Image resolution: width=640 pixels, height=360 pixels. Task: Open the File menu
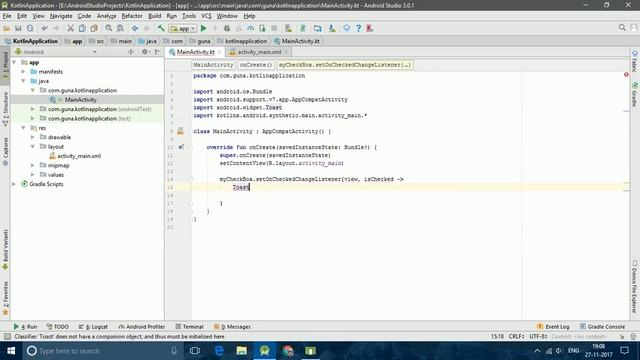pyautogui.click(x=7, y=16)
